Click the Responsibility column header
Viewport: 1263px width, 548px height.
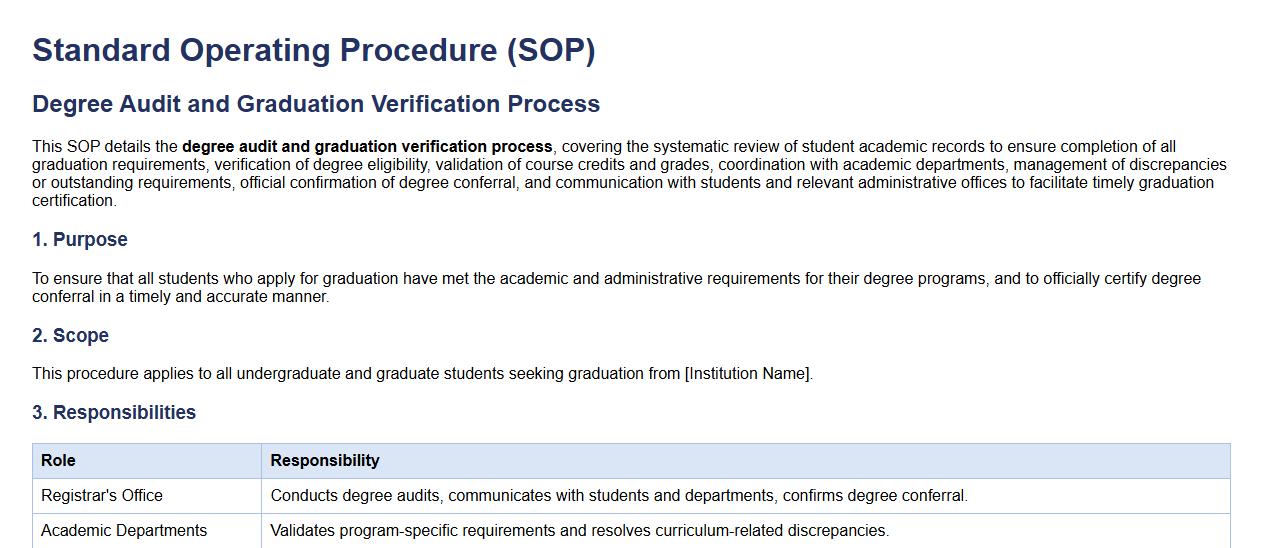pyautogui.click(x=325, y=461)
